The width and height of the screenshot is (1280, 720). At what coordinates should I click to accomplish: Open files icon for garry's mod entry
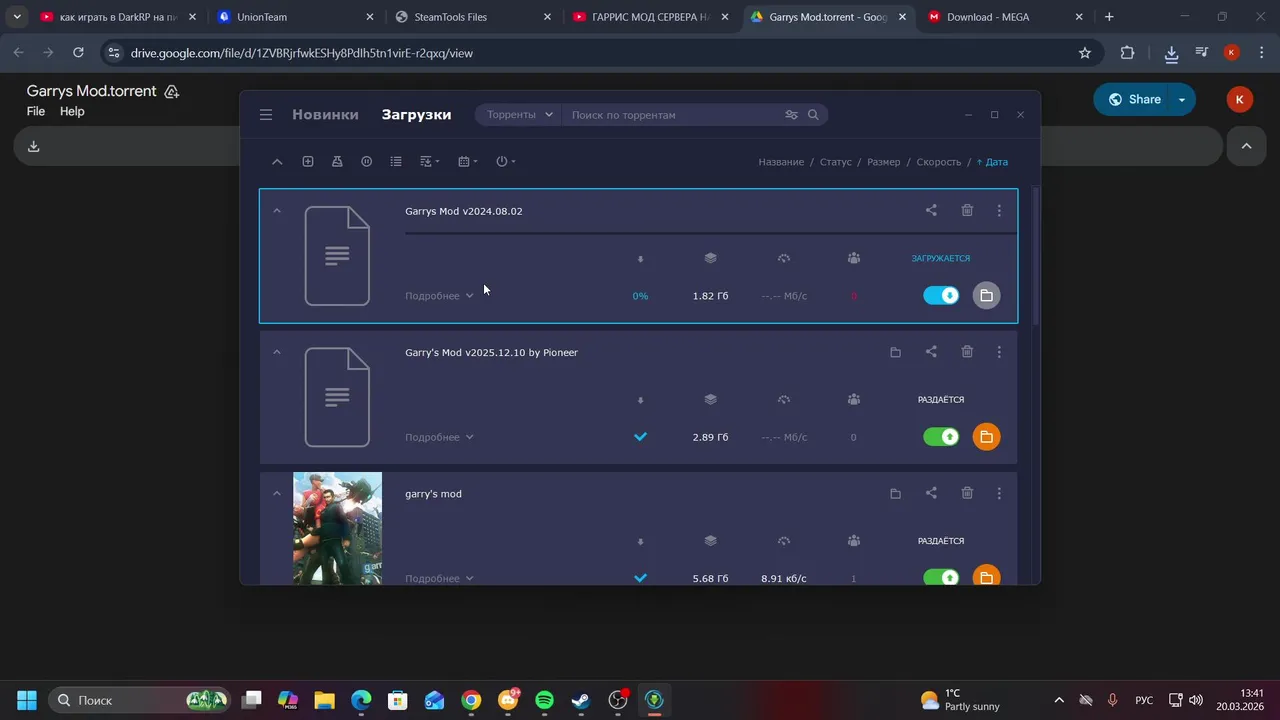coord(895,493)
